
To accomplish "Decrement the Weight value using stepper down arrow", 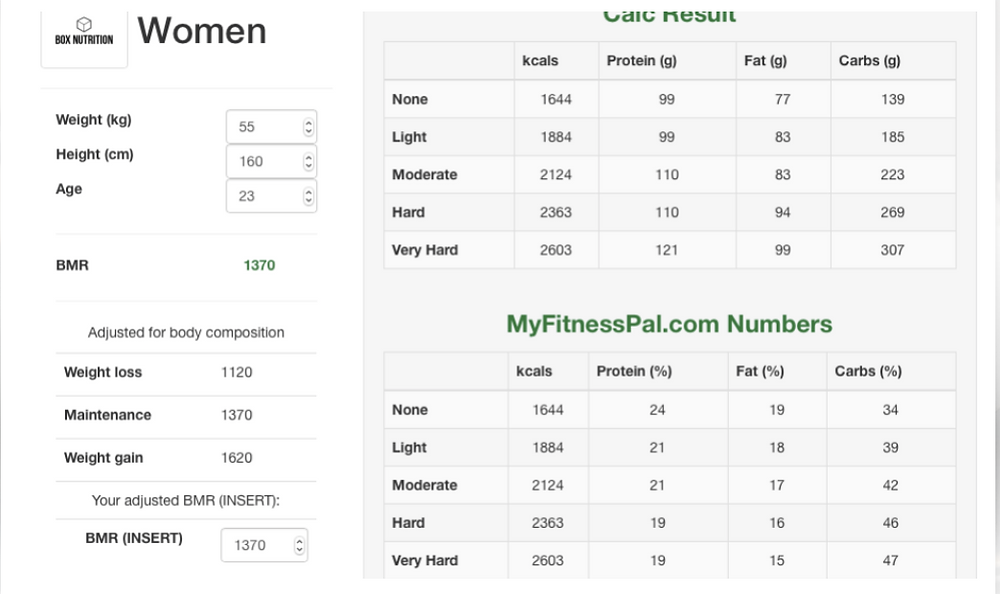I will pyautogui.click(x=310, y=131).
